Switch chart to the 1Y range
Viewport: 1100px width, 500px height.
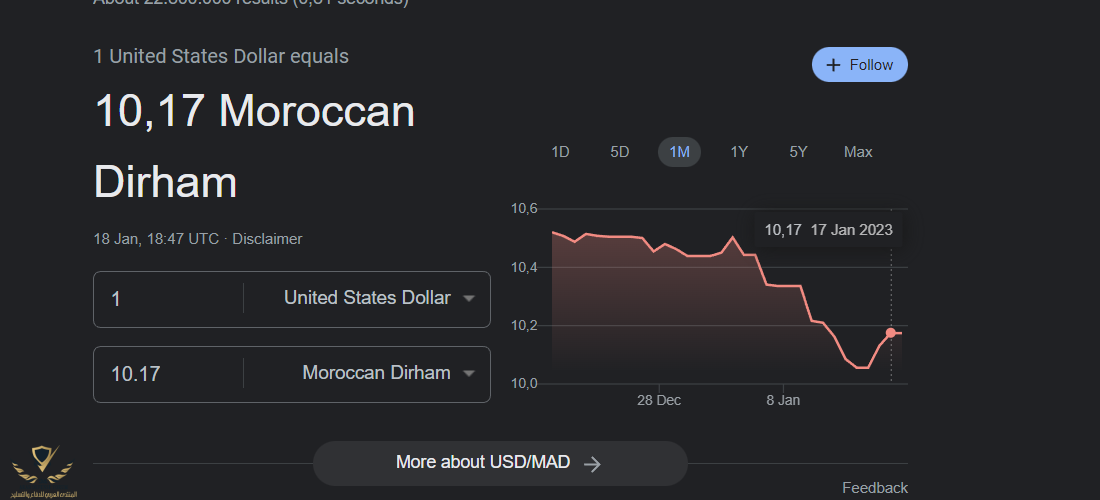pyautogui.click(x=739, y=152)
